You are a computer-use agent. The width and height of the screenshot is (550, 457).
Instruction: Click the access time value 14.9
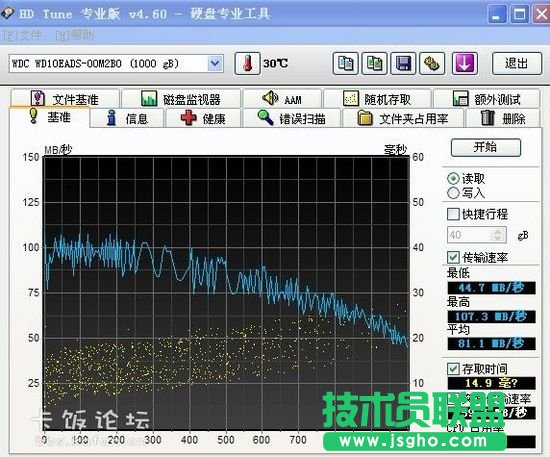pos(491,383)
